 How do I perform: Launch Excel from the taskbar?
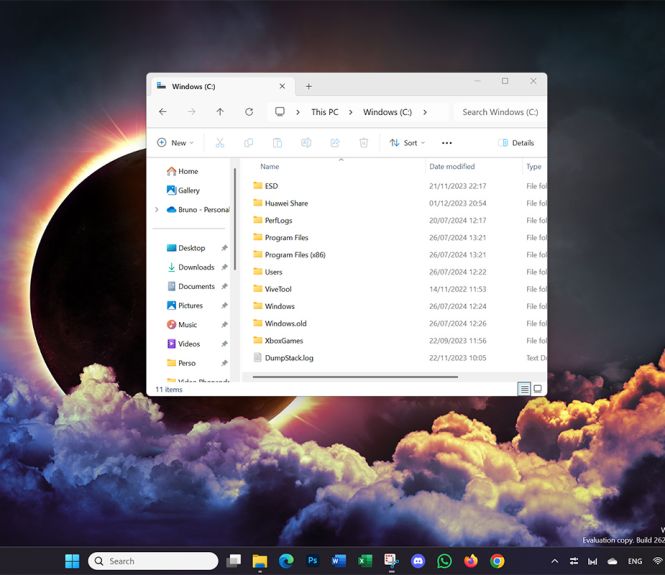[365, 561]
